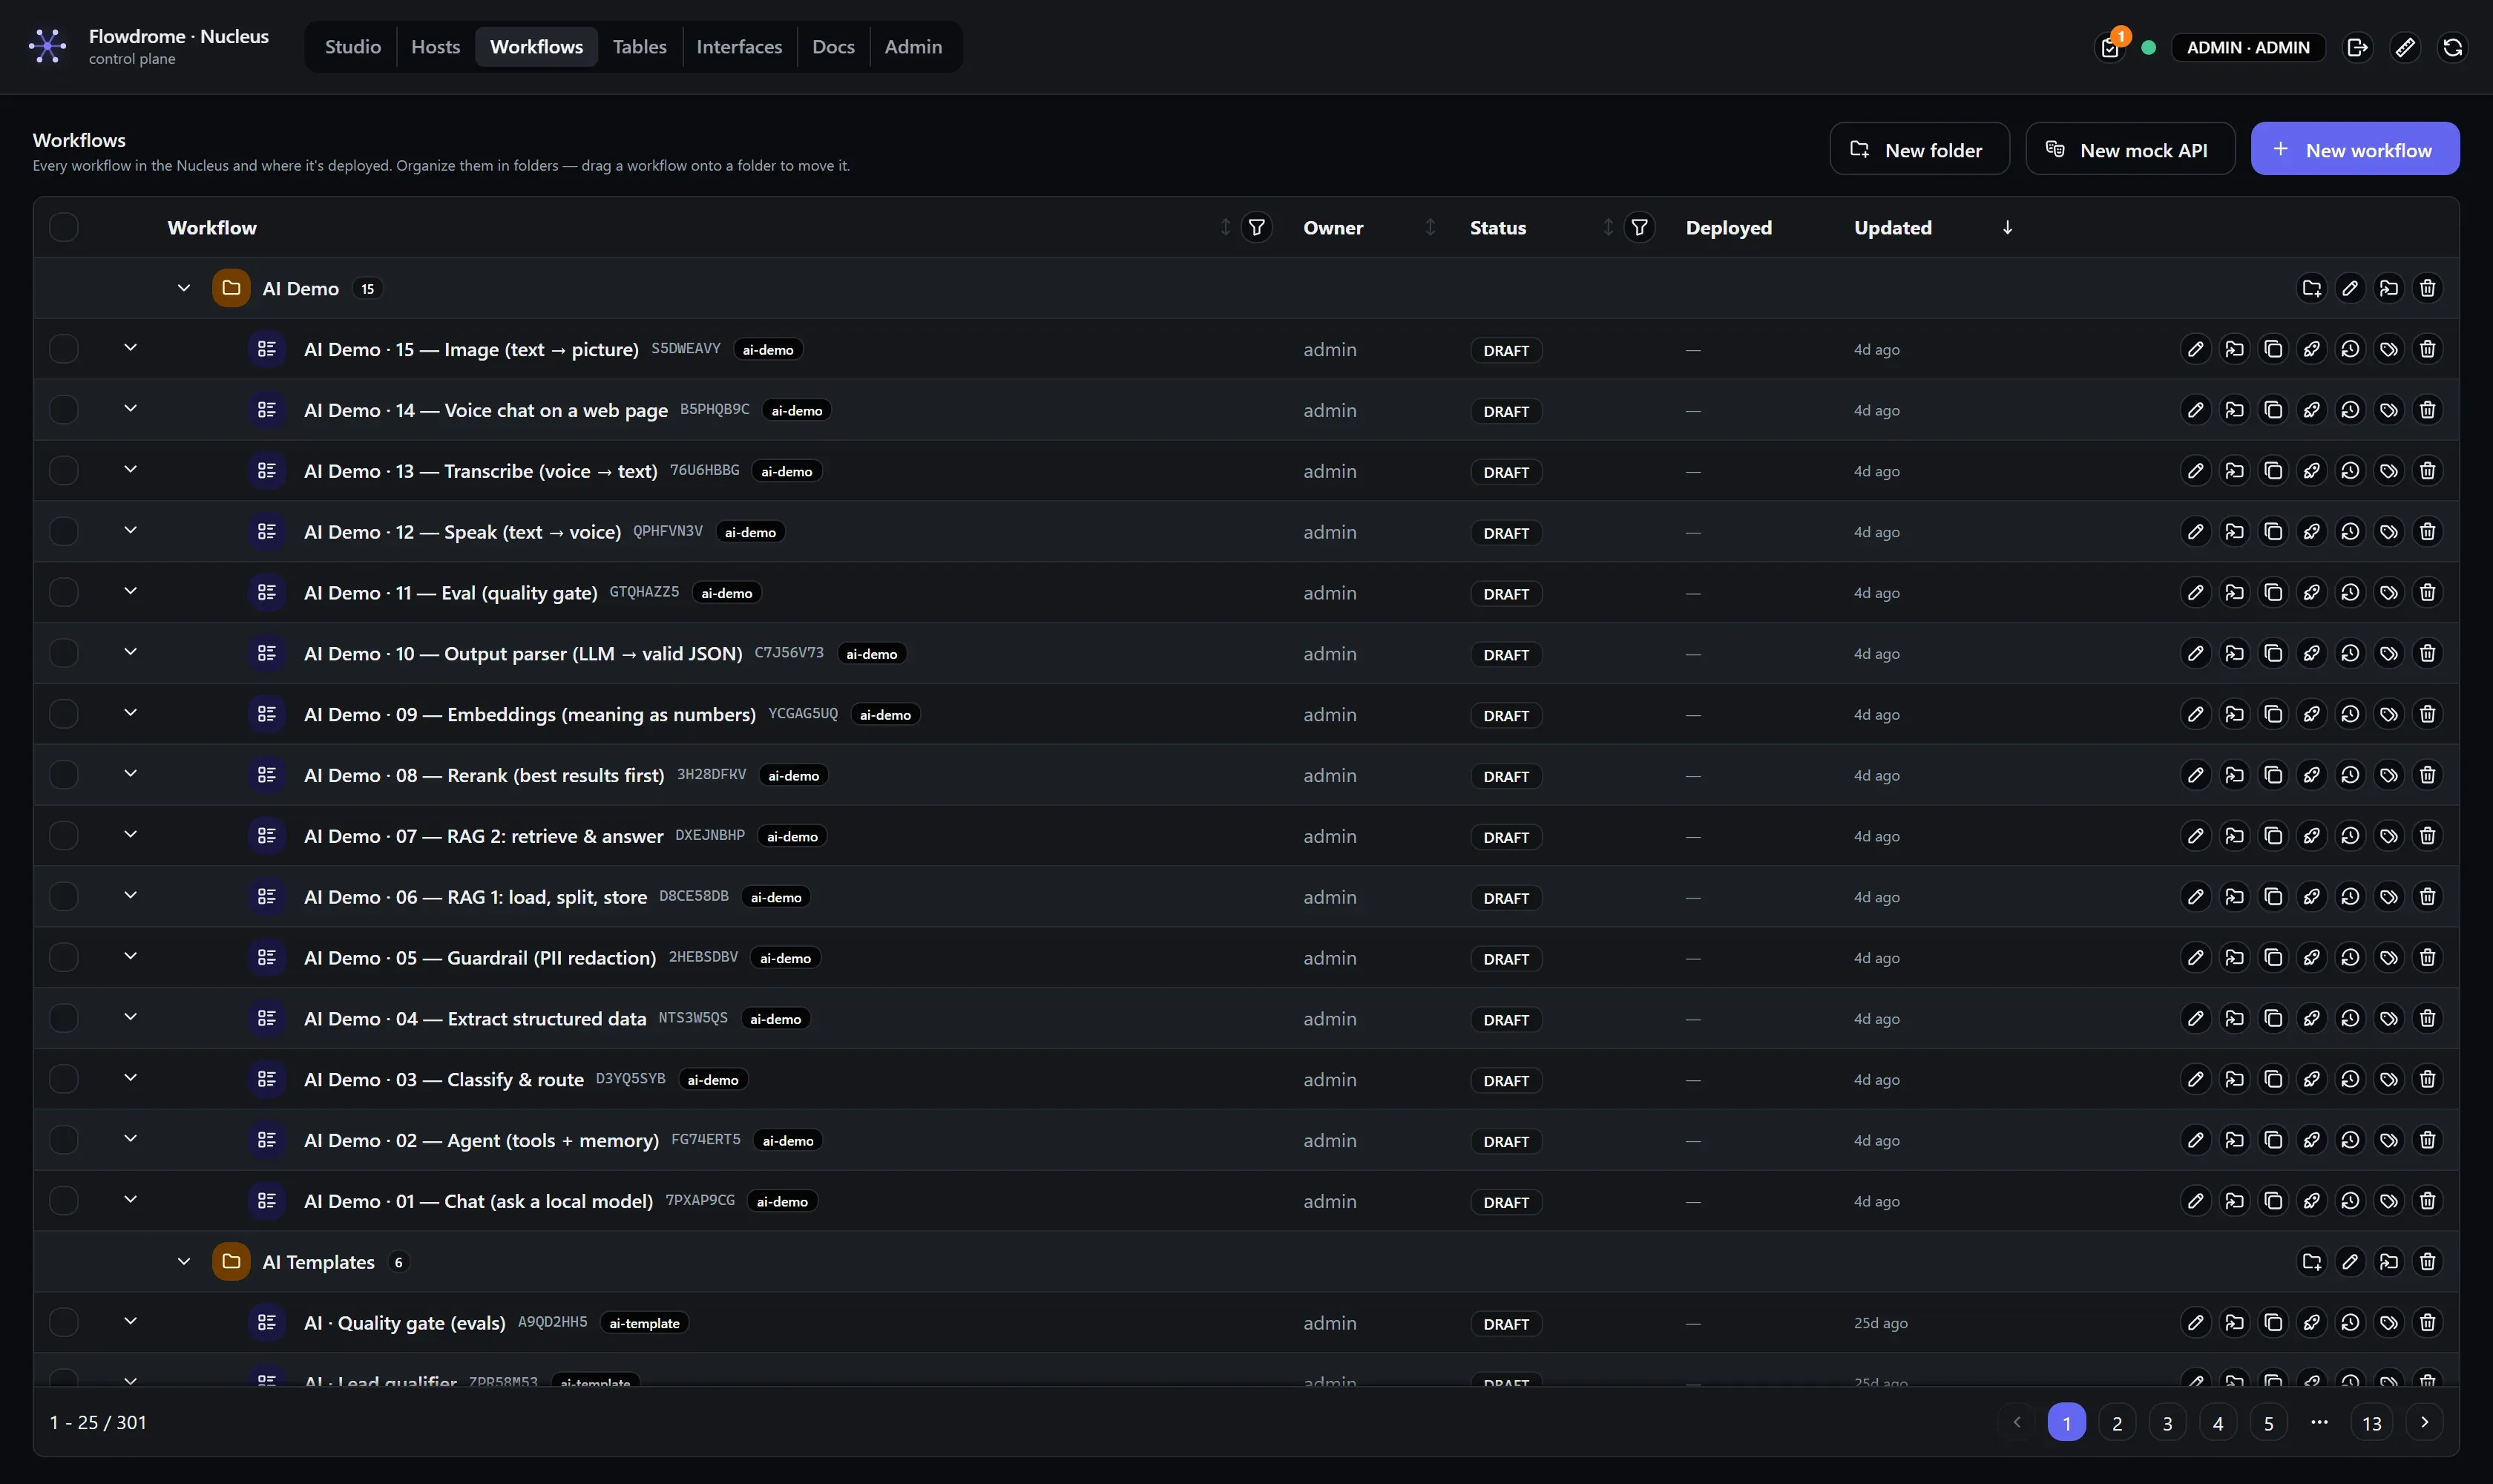Expand the AI Demo 09 Embeddings row
The width and height of the screenshot is (2493, 1484).
(x=130, y=713)
